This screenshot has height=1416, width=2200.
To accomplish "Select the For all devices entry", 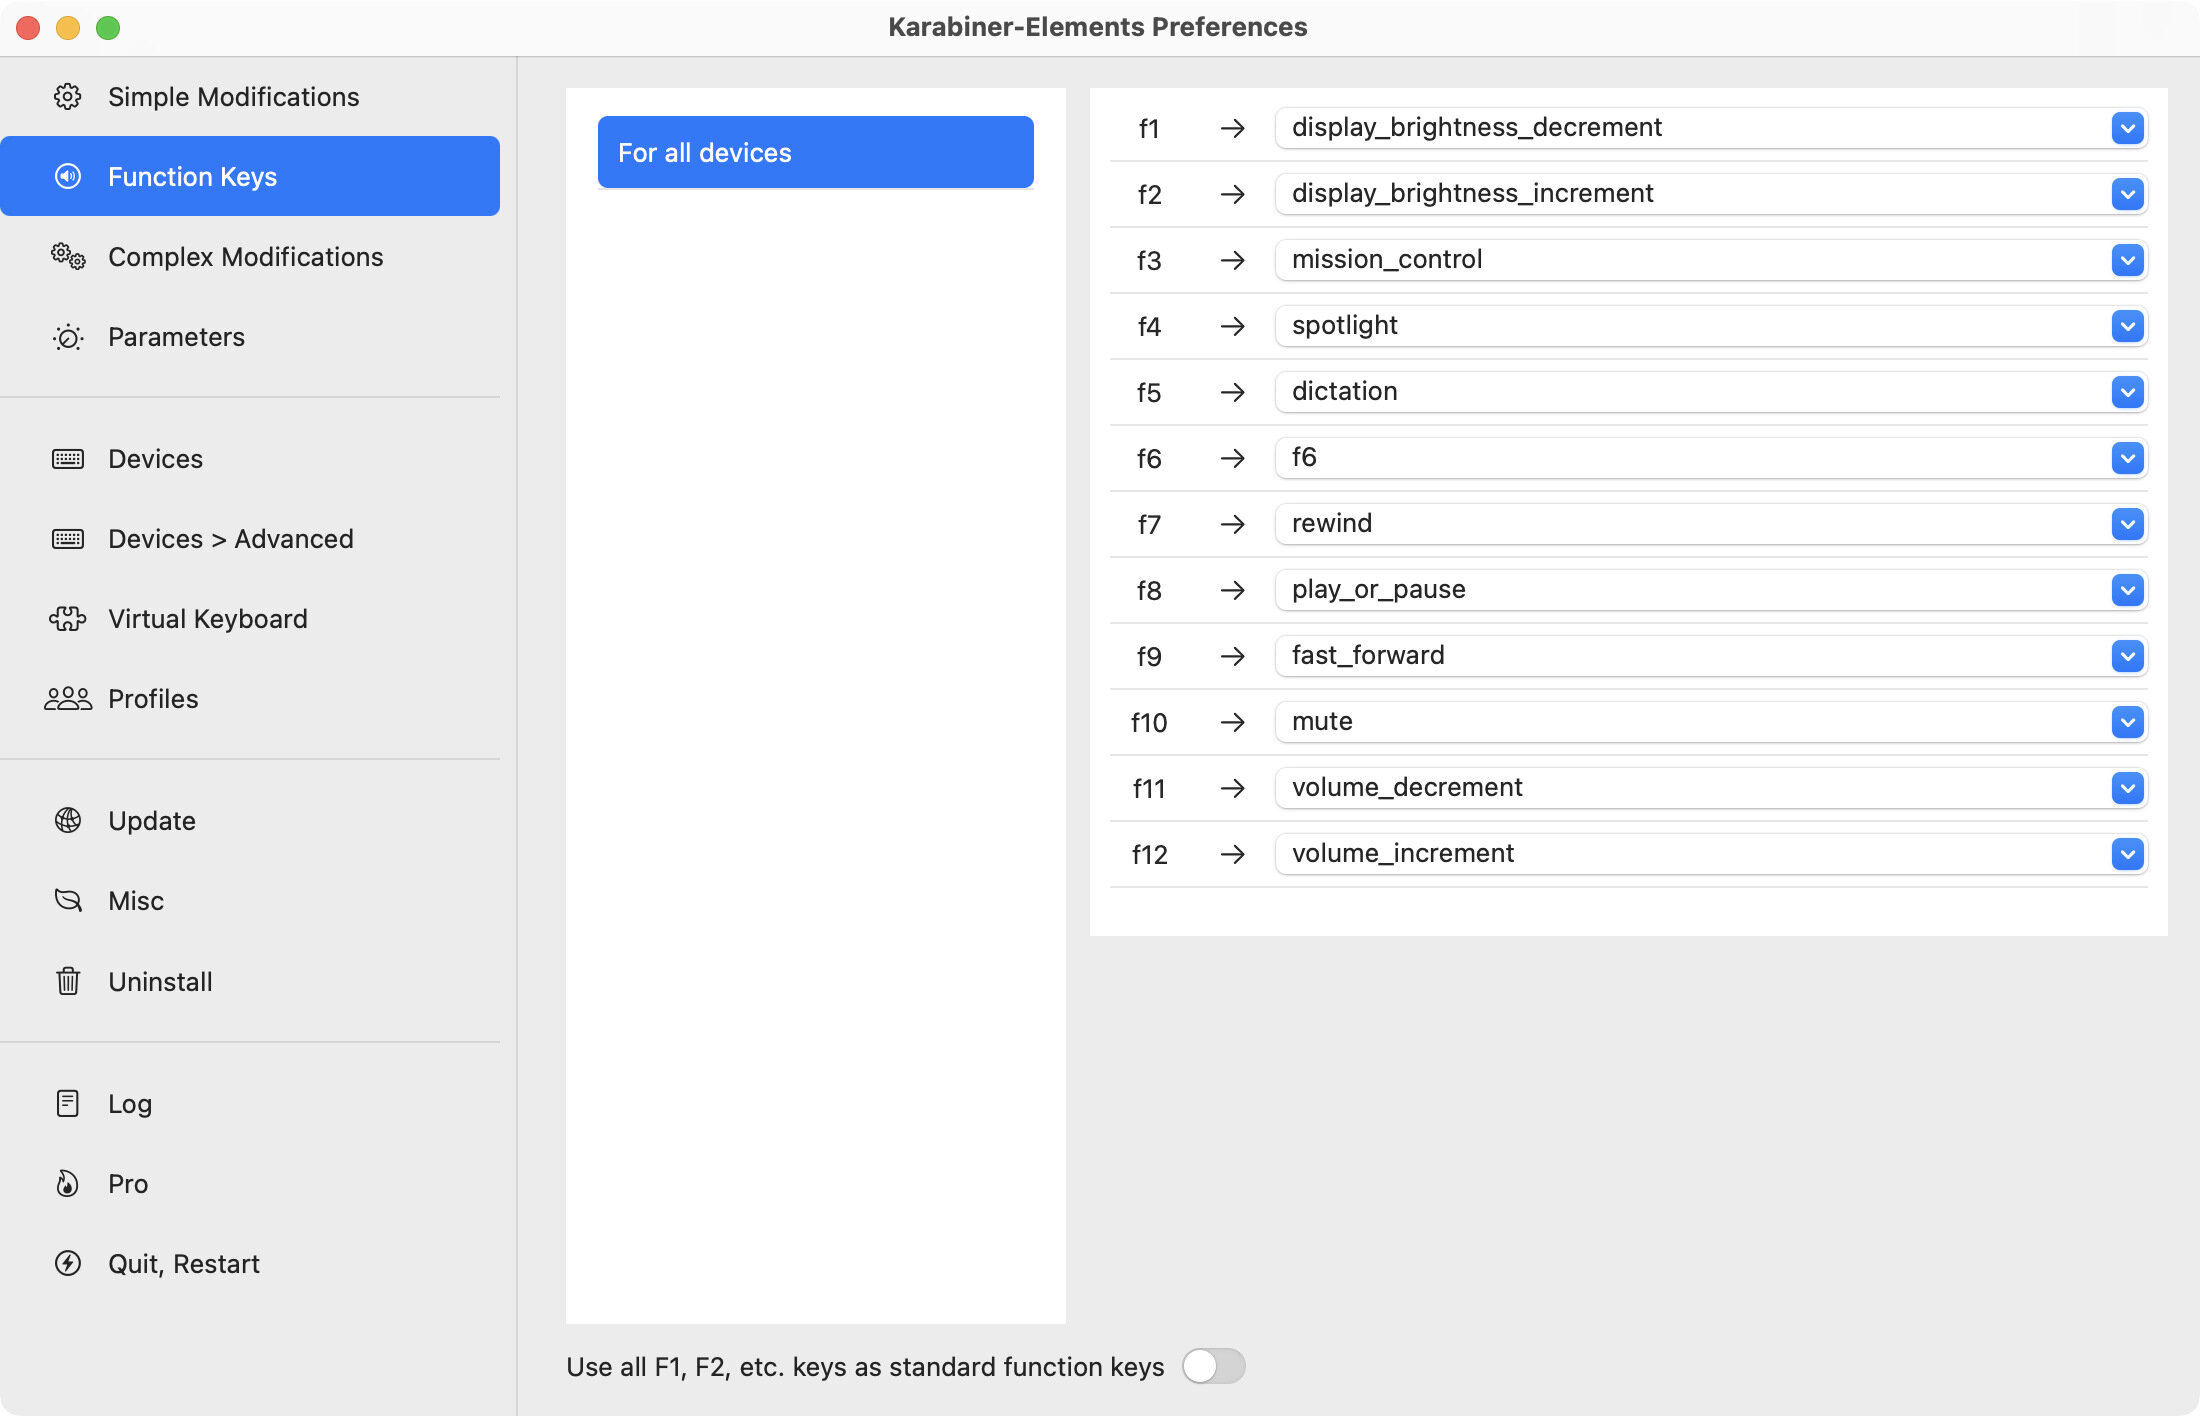I will coord(815,152).
